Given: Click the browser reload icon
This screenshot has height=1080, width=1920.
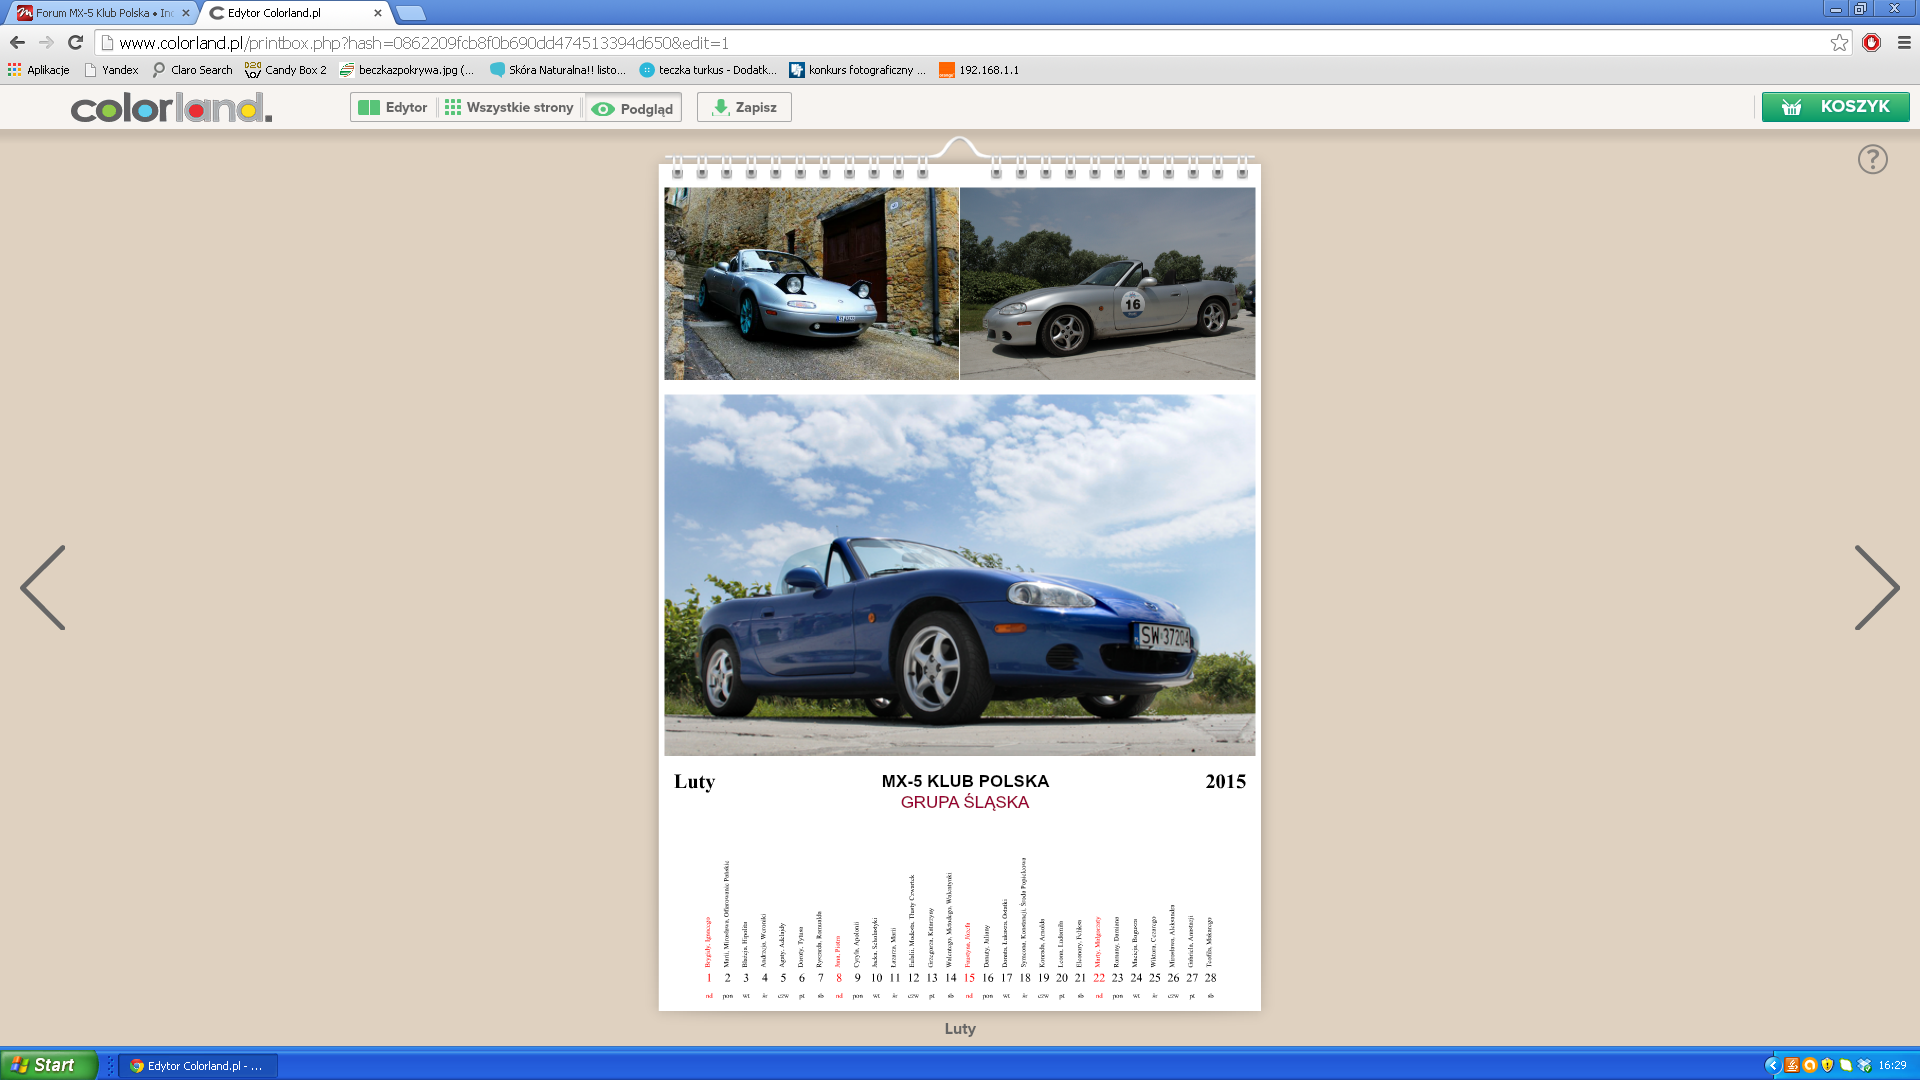Looking at the screenshot, I should pos(75,42).
